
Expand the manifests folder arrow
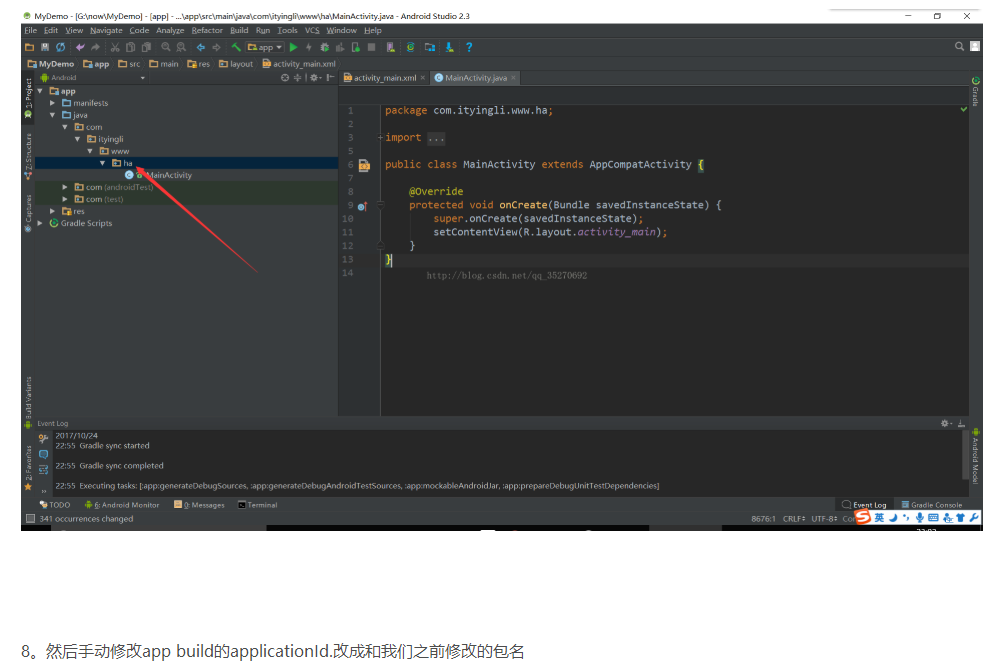[53, 103]
